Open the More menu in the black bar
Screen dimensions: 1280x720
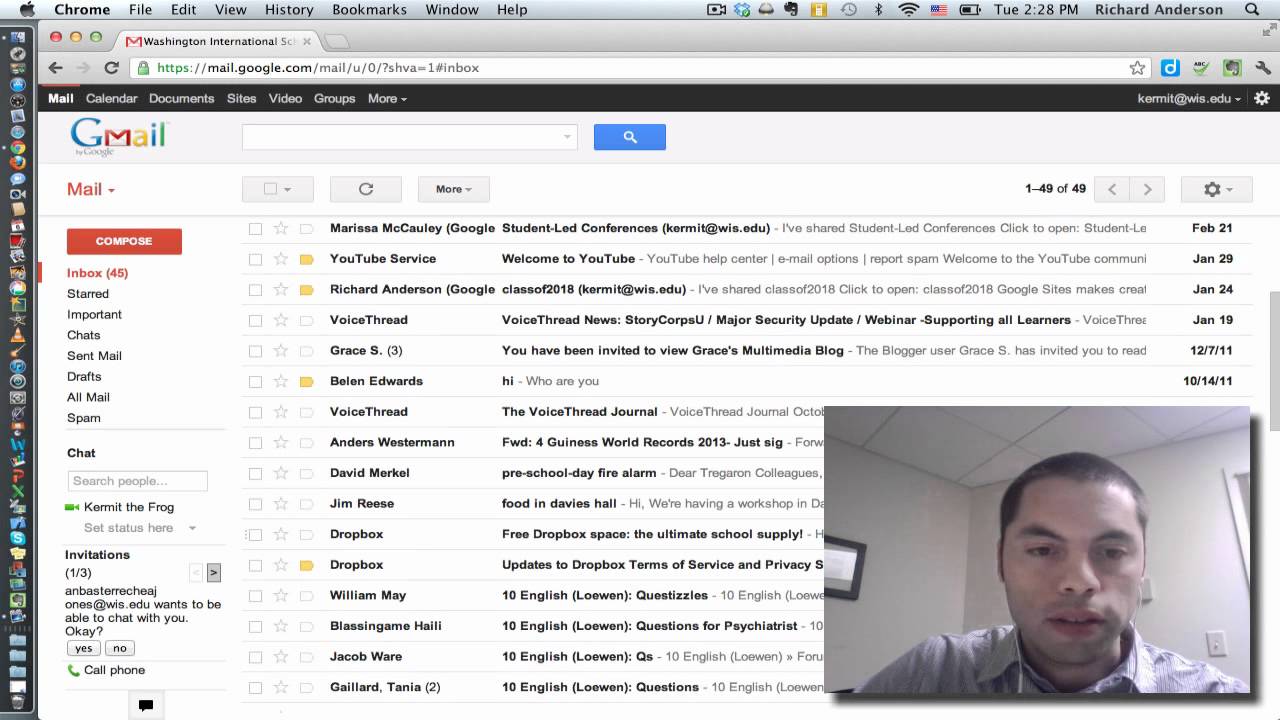[x=387, y=98]
